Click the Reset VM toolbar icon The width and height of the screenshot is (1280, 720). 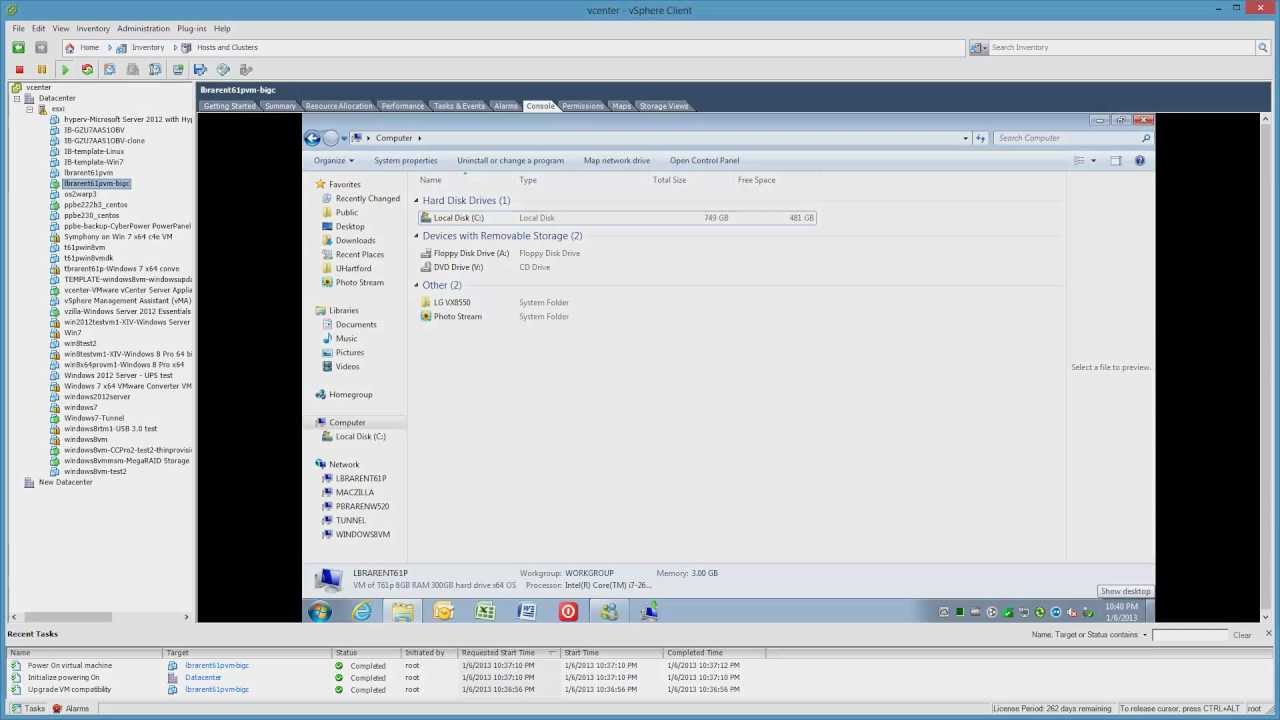pos(87,70)
